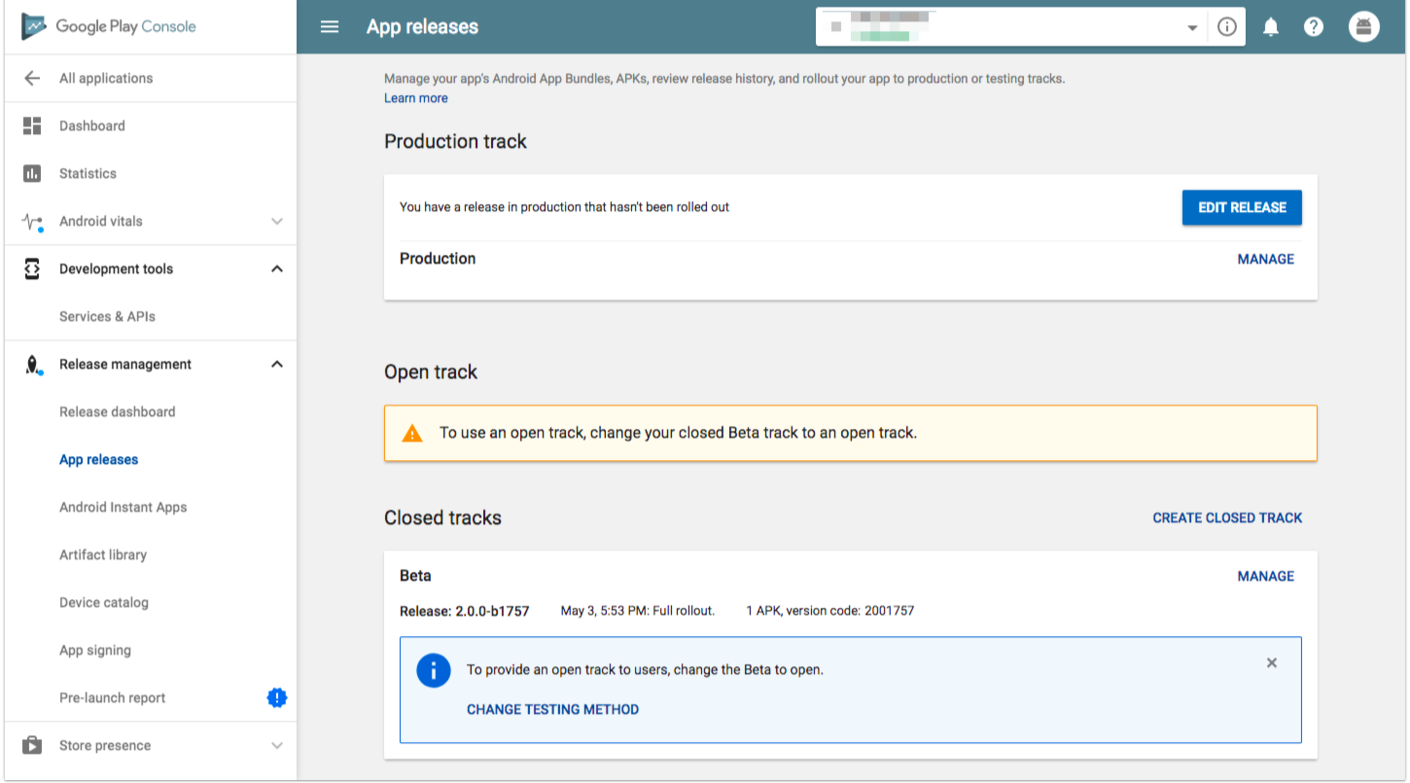Click the account avatar icon
This screenshot has width=1410, height=783.
1363,27
